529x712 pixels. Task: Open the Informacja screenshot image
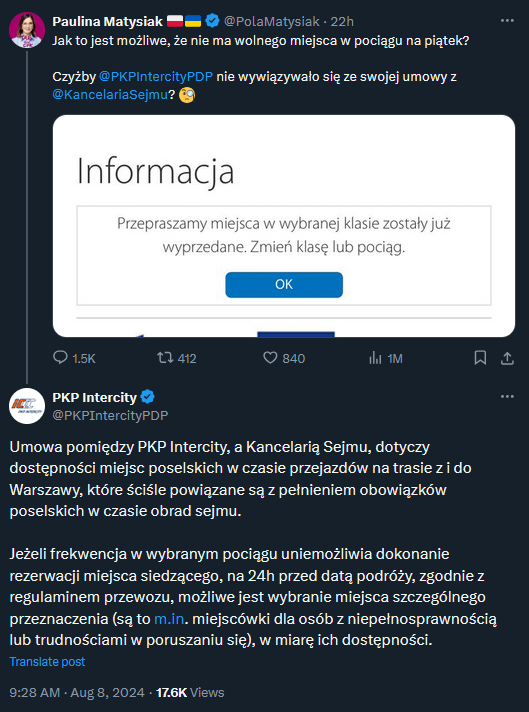click(284, 226)
